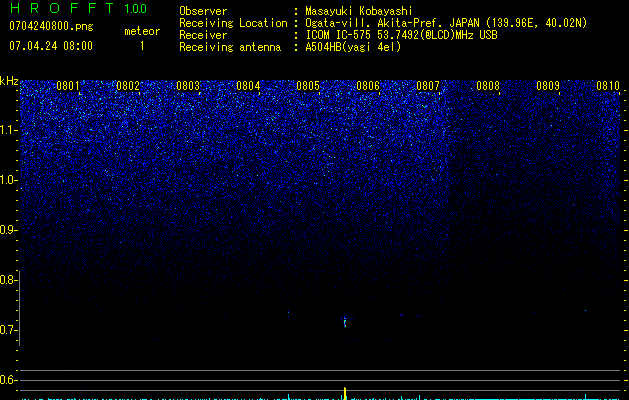The width and height of the screenshot is (629, 400).
Task: Click the 0.6 kHz axis label
Action: point(8,380)
